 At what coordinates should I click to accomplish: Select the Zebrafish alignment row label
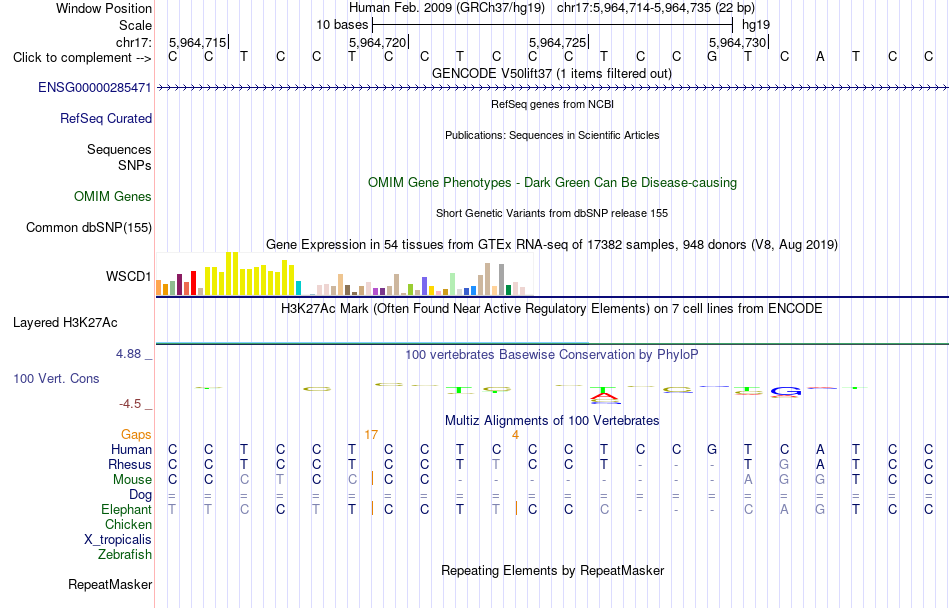click(x=125, y=555)
